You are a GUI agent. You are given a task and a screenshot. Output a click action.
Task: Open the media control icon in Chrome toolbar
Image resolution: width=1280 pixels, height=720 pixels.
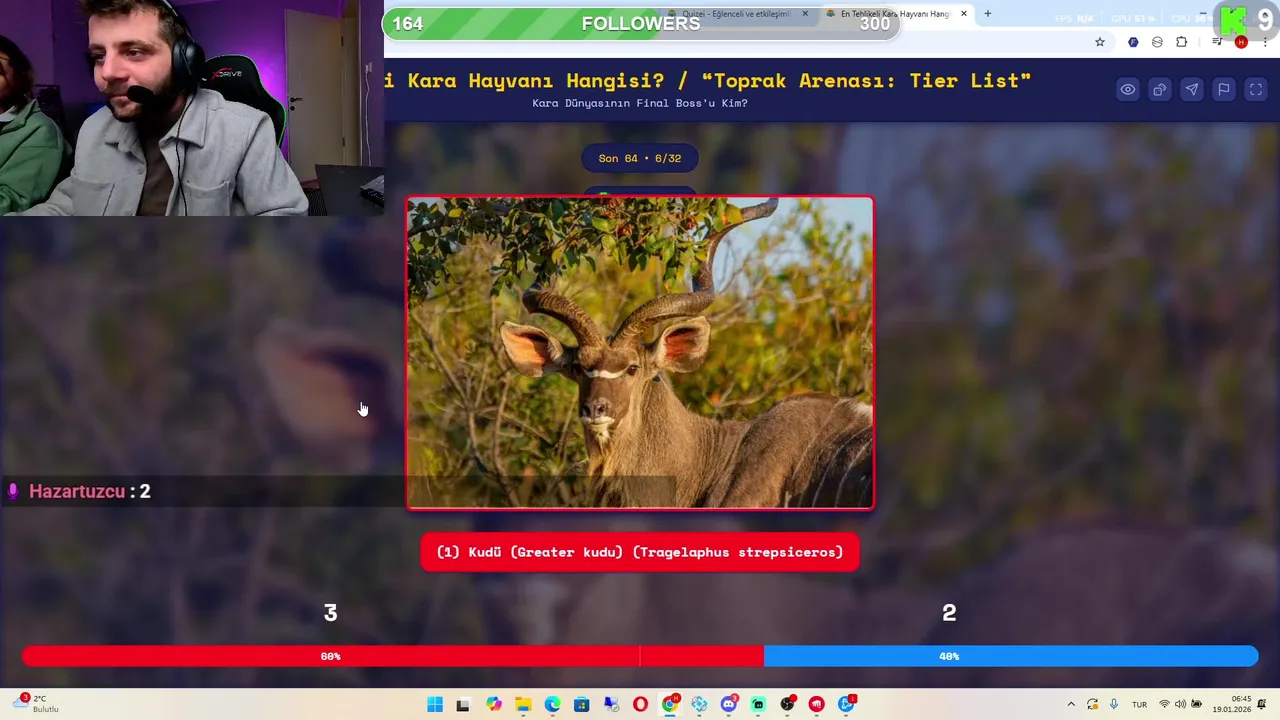tap(1217, 42)
